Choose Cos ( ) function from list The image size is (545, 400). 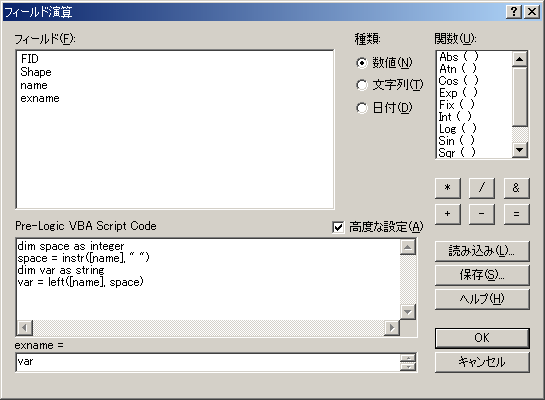458,81
